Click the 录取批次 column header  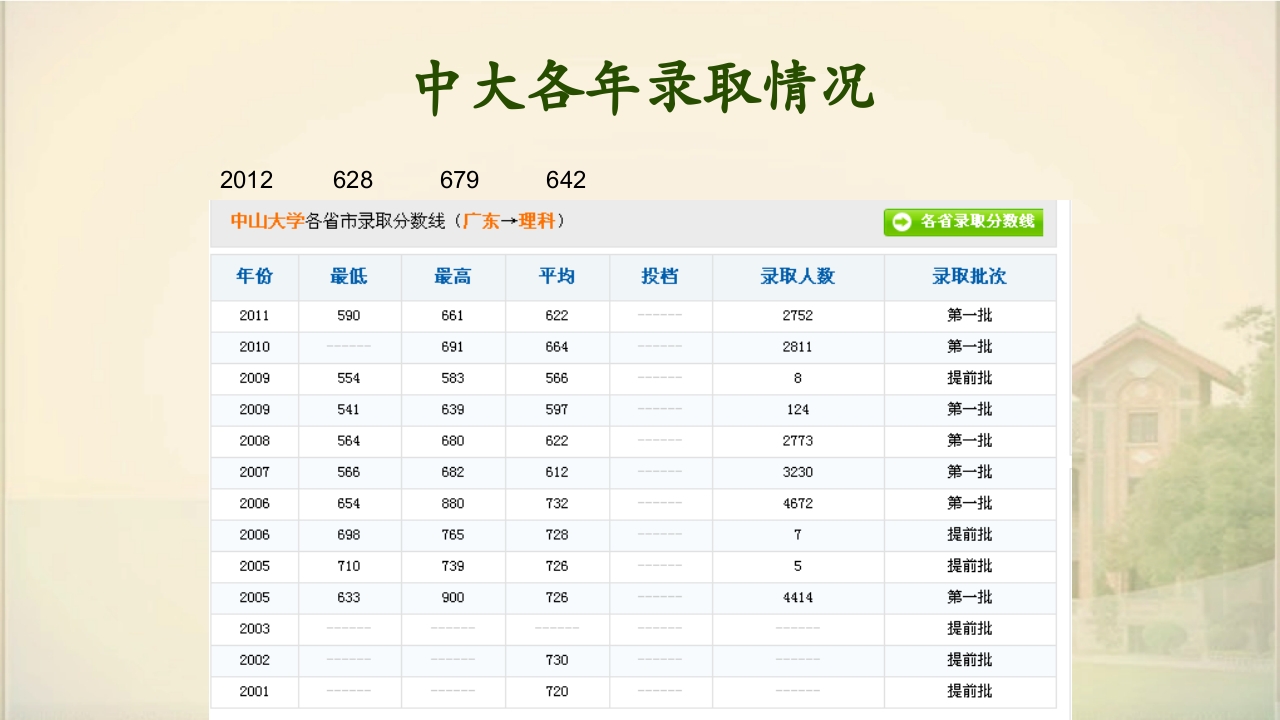click(970, 277)
